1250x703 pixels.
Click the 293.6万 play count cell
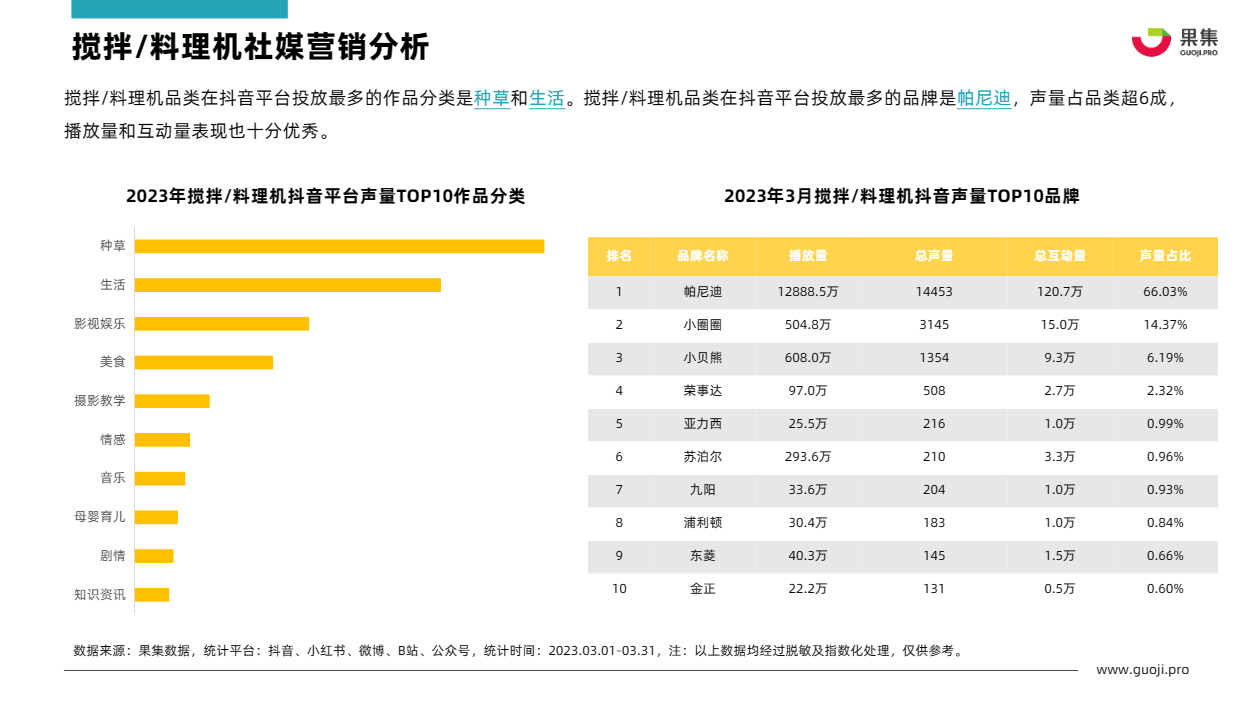[x=808, y=457]
